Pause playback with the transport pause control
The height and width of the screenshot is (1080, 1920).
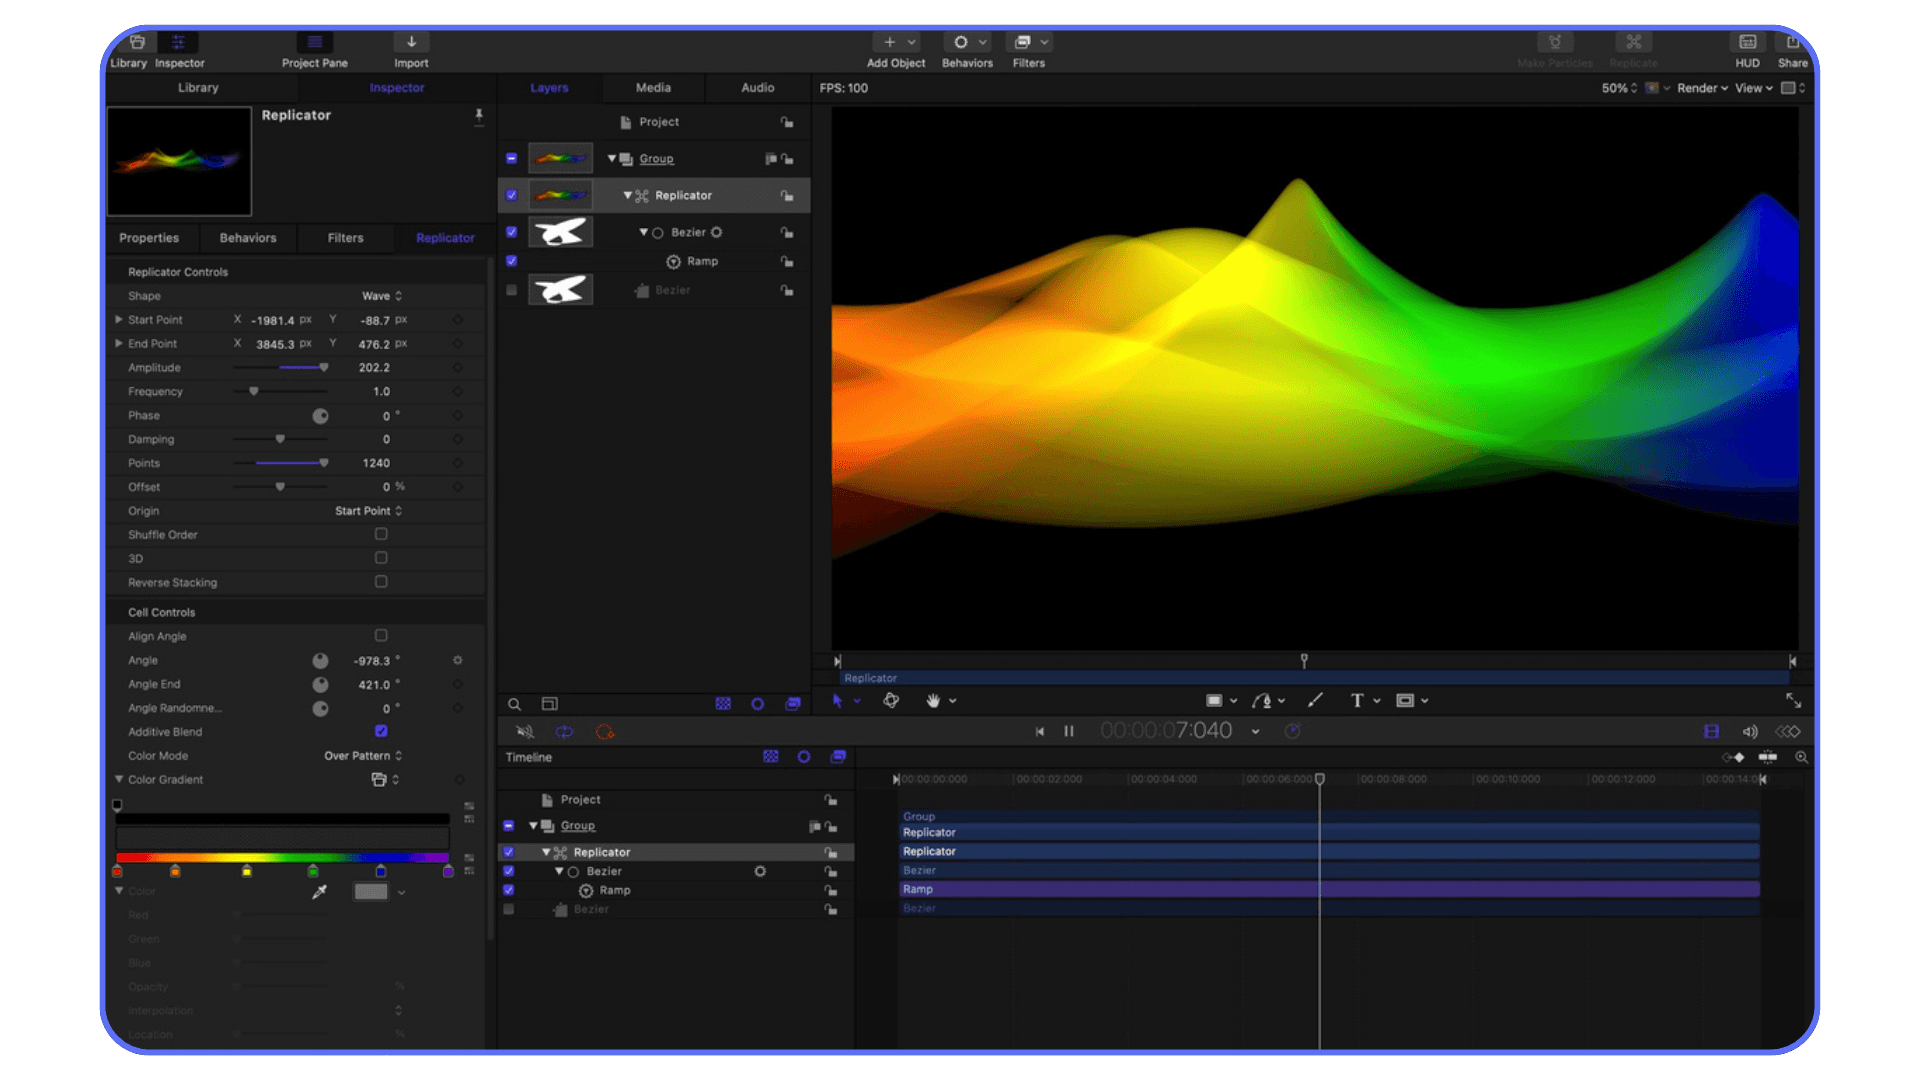click(x=1068, y=731)
